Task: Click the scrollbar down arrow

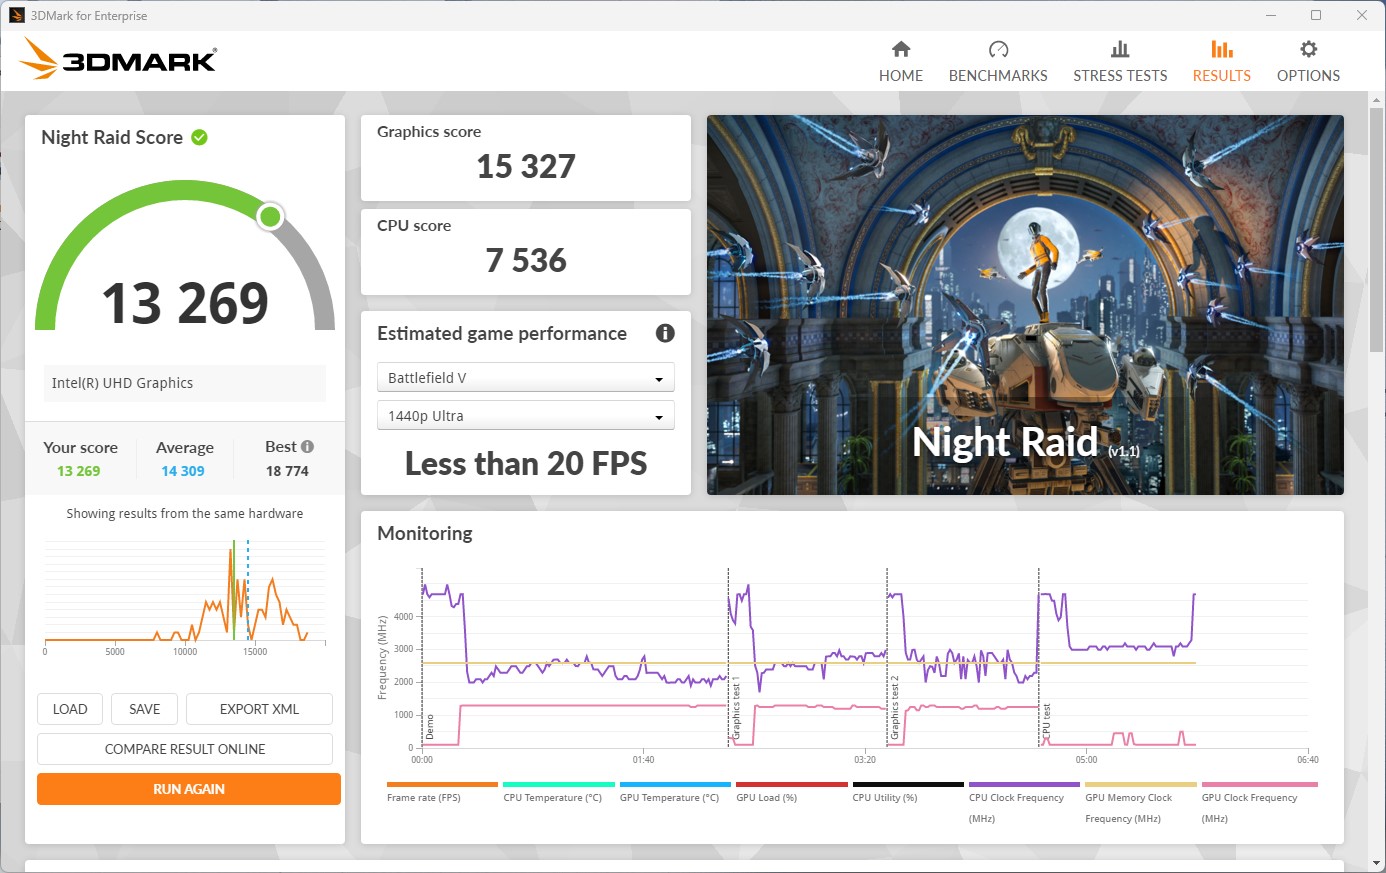Action: (x=1377, y=862)
